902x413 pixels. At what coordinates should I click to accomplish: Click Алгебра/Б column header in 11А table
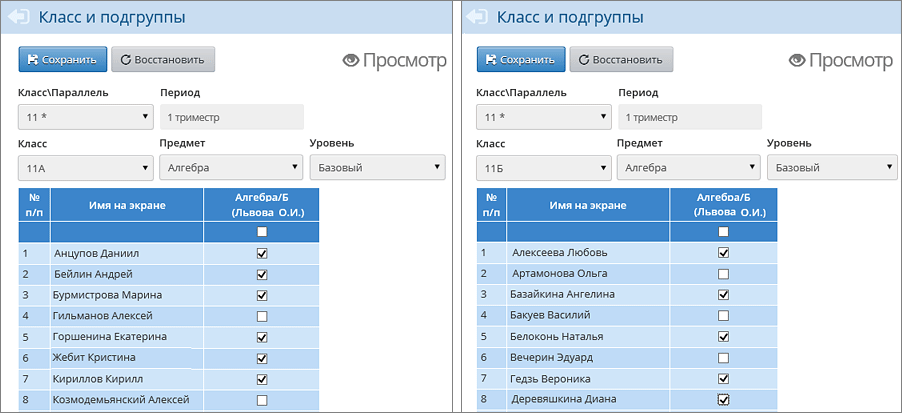(262, 205)
